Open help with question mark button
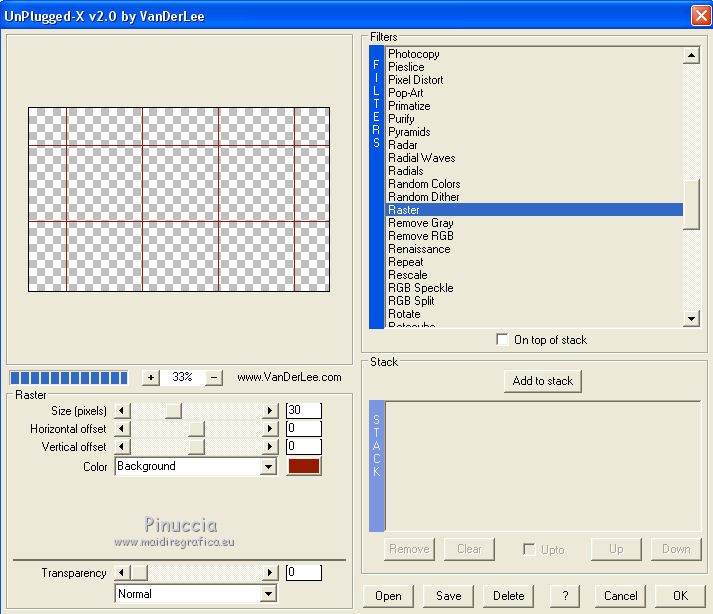This screenshot has height=614, width=713. point(566,595)
